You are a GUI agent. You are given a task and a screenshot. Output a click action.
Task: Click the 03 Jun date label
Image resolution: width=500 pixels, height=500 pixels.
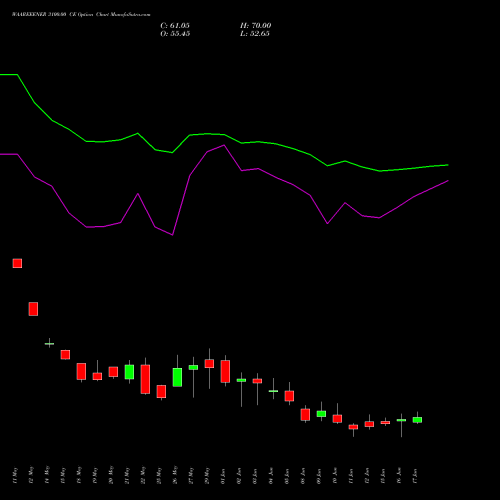tap(255, 476)
